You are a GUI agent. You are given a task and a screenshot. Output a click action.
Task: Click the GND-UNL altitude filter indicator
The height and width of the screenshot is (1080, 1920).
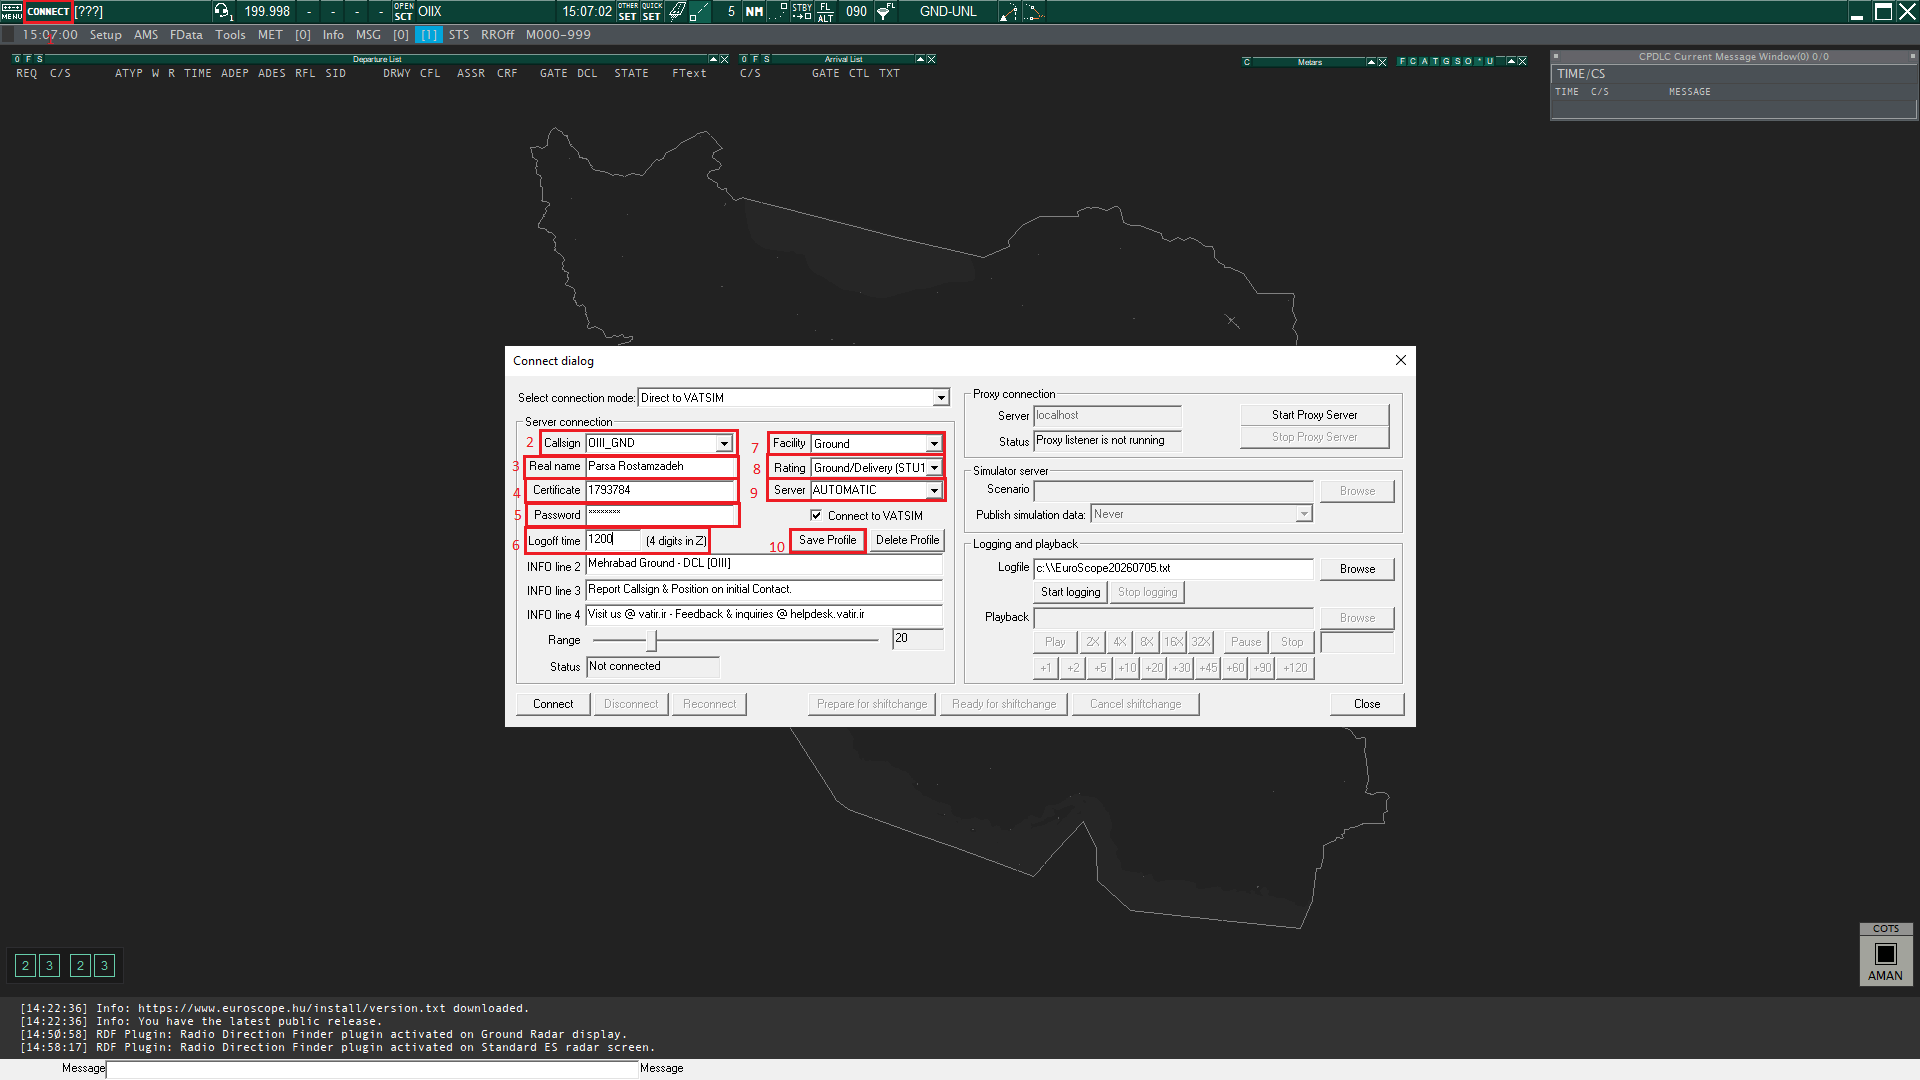[x=948, y=11]
